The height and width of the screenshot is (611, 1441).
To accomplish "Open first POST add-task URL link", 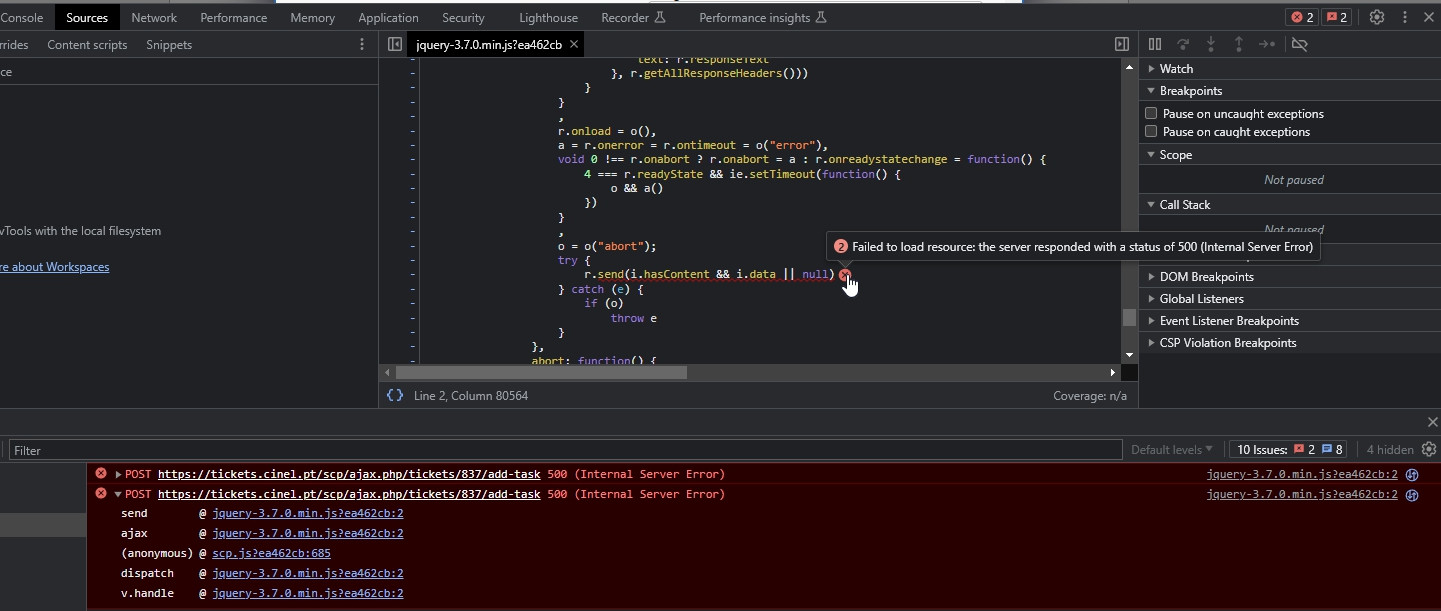I will coord(349,474).
